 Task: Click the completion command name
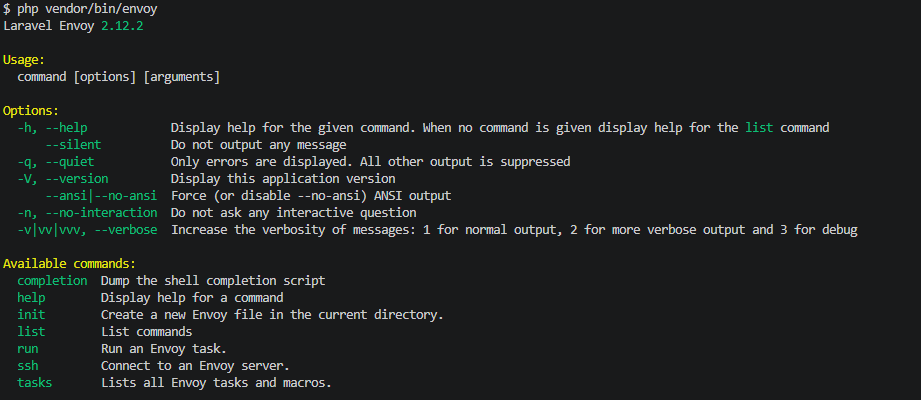click(x=52, y=281)
